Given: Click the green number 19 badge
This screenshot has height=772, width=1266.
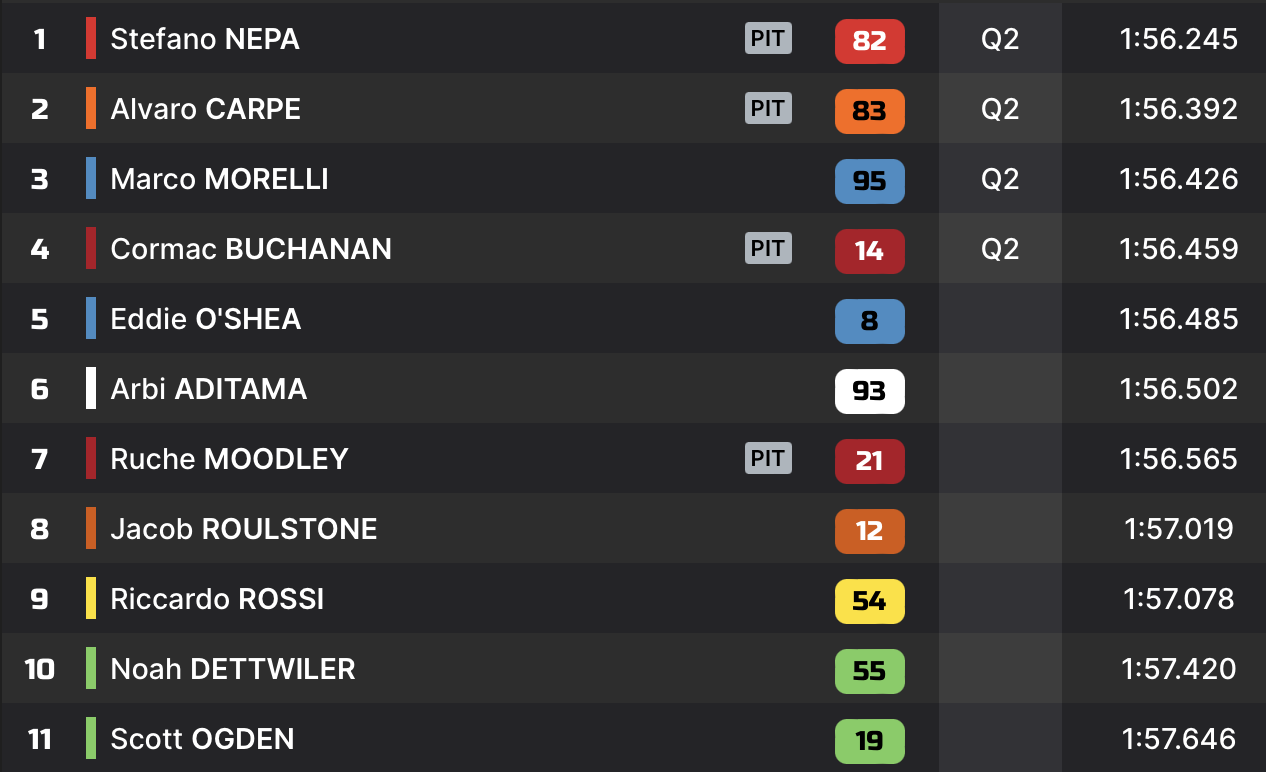Looking at the screenshot, I should 869,741.
